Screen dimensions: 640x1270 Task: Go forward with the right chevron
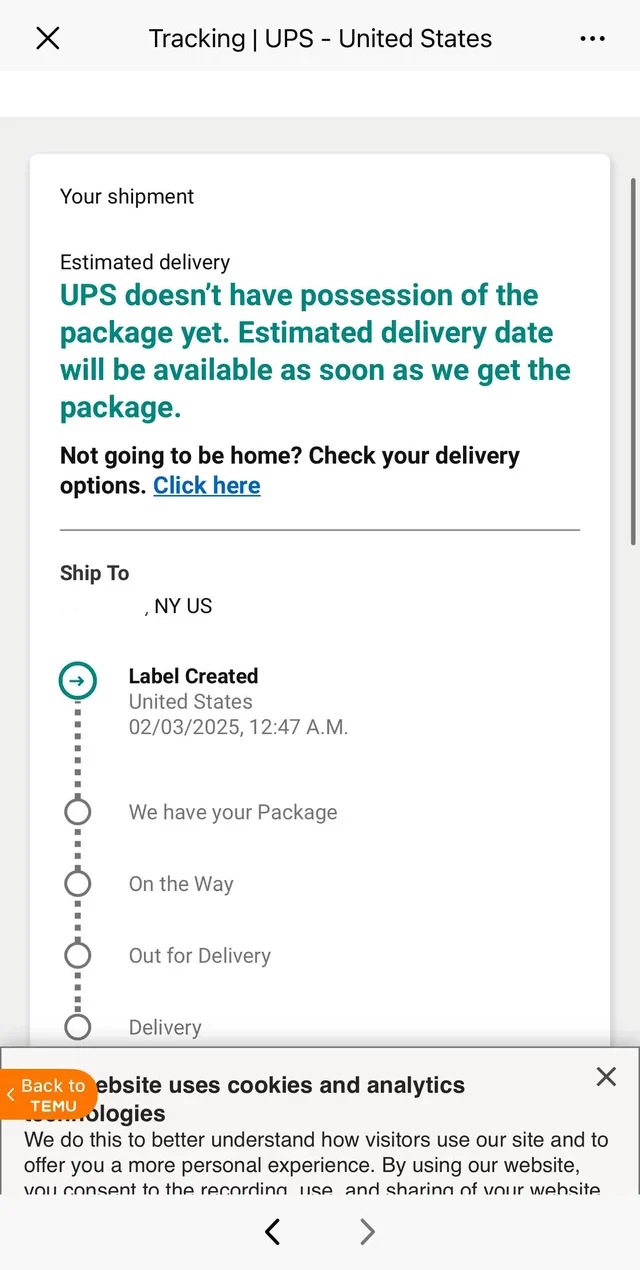coord(367,1232)
